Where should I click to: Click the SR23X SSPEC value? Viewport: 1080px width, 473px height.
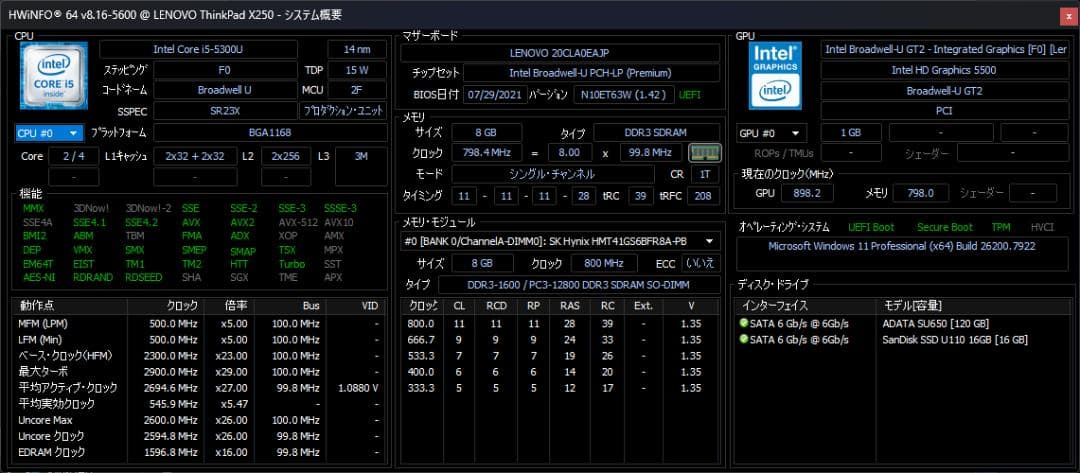coord(225,111)
